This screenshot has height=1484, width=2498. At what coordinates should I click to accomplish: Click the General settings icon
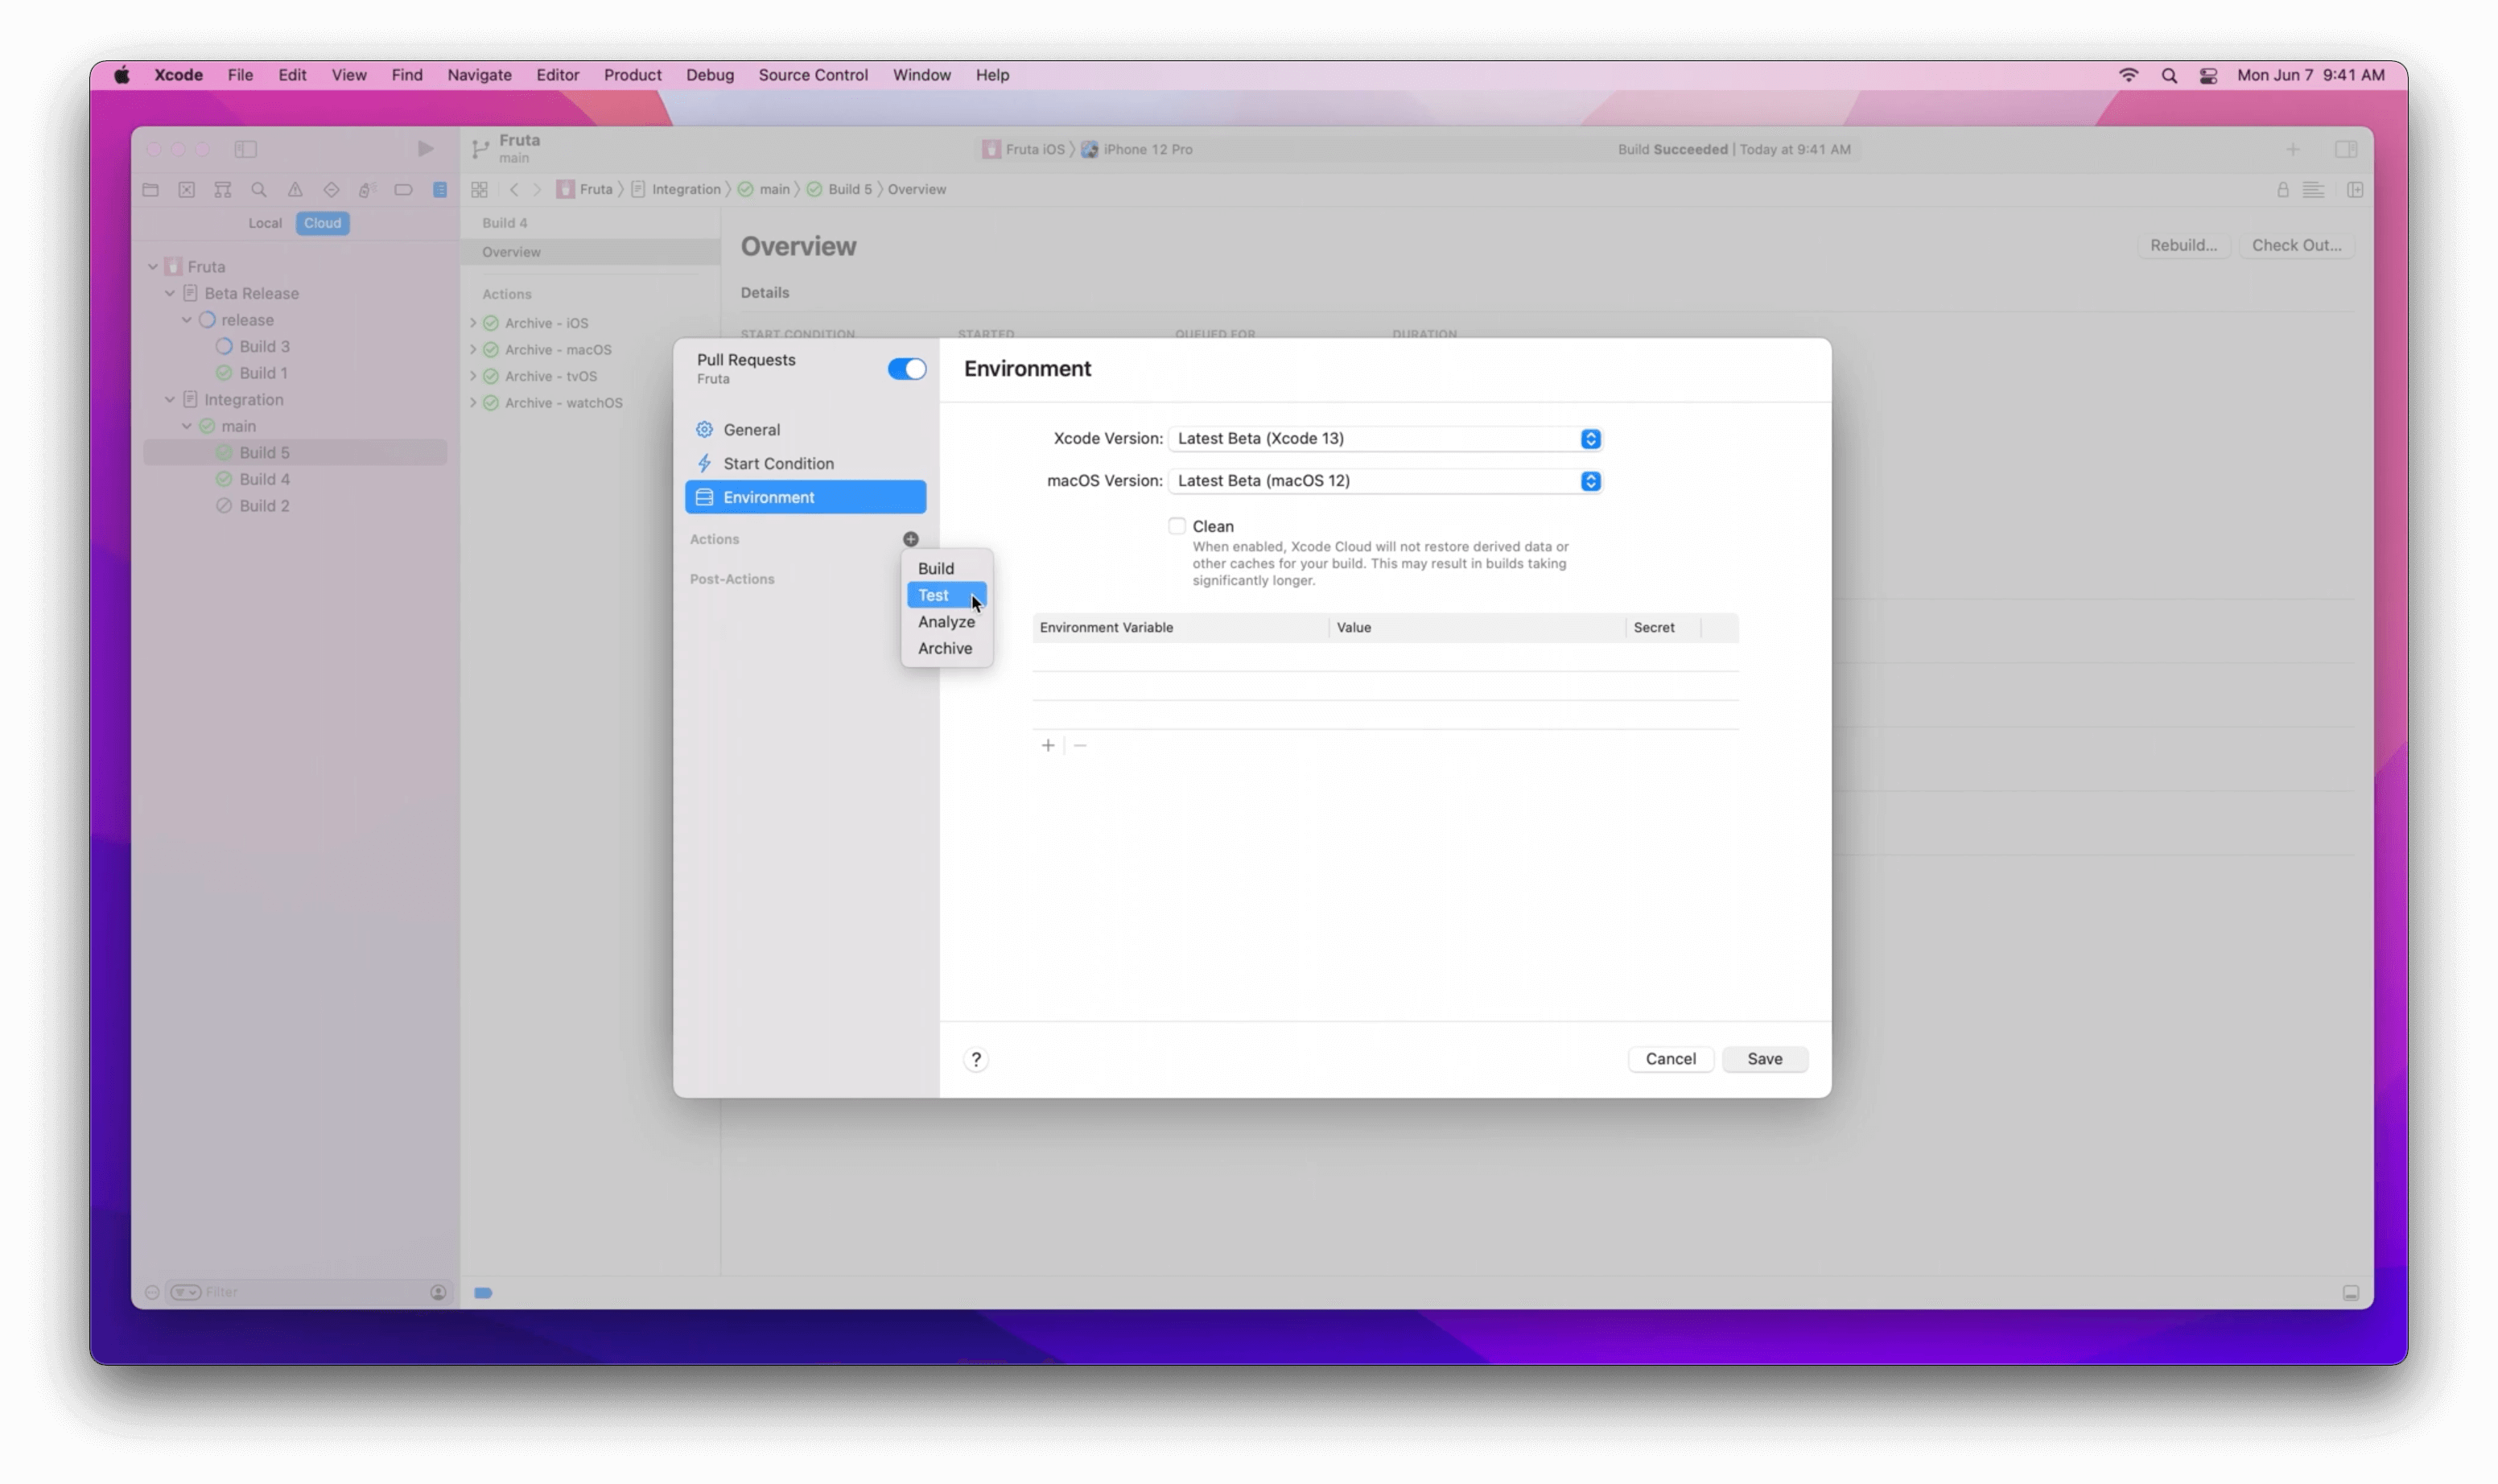click(705, 429)
